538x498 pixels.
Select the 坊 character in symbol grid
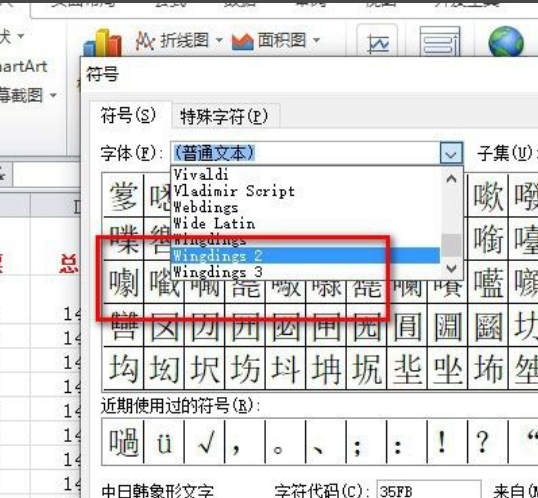coord(245,368)
